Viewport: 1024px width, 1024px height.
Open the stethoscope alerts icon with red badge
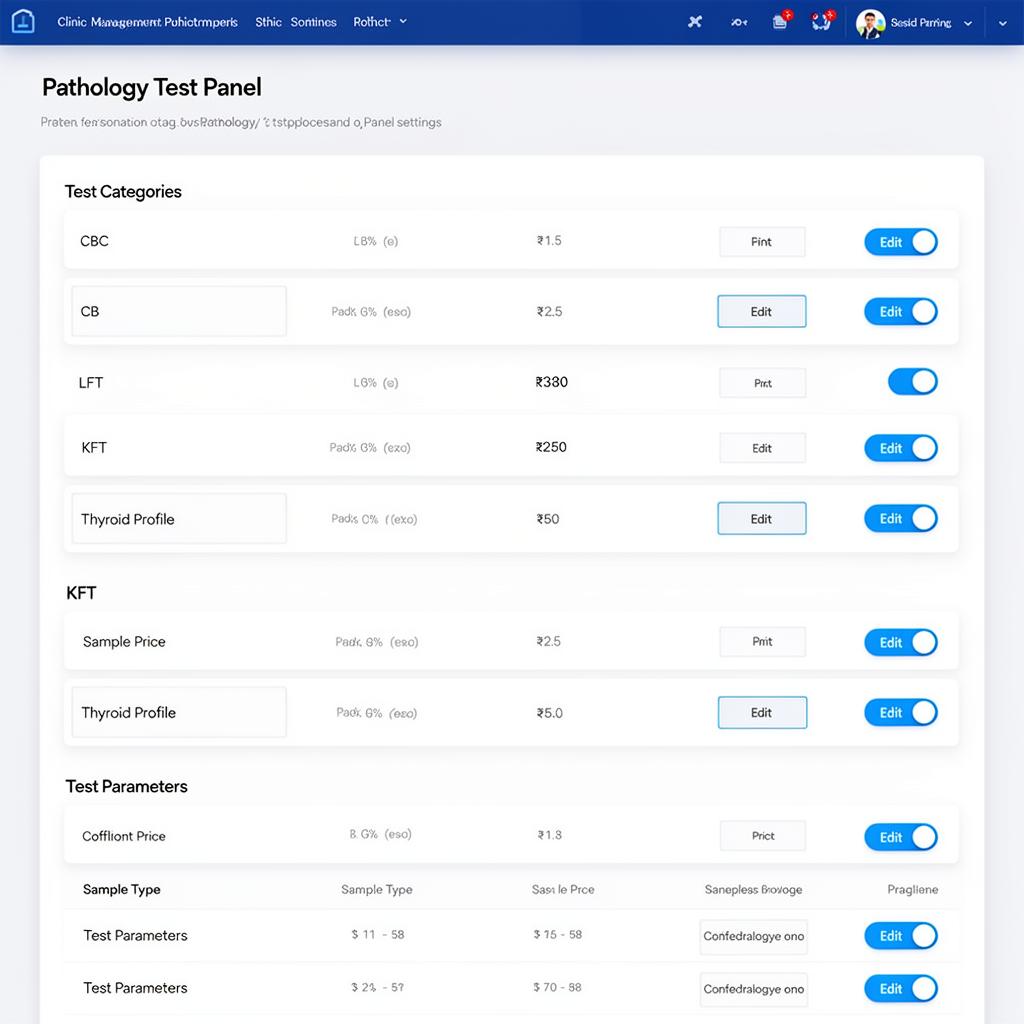[x=822, y=21]
